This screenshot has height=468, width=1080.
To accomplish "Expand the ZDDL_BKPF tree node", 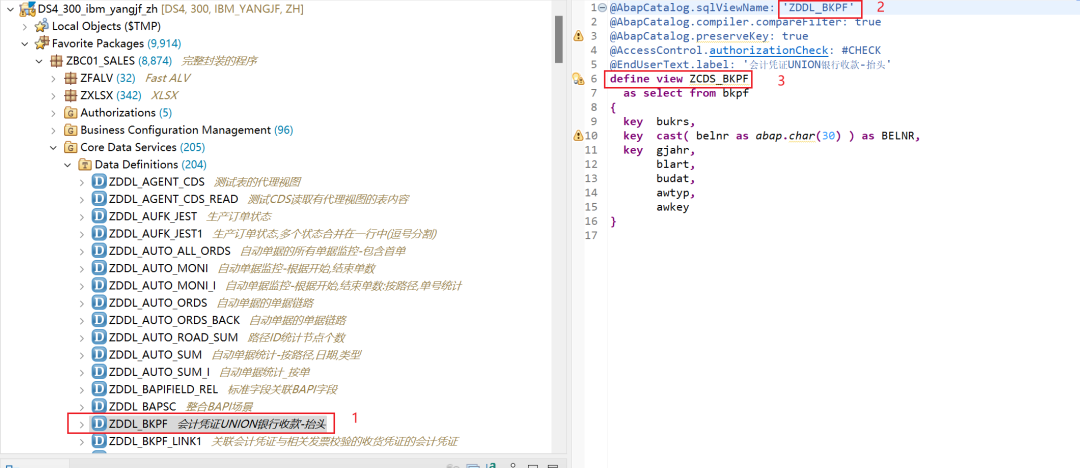I will point(81,423).
